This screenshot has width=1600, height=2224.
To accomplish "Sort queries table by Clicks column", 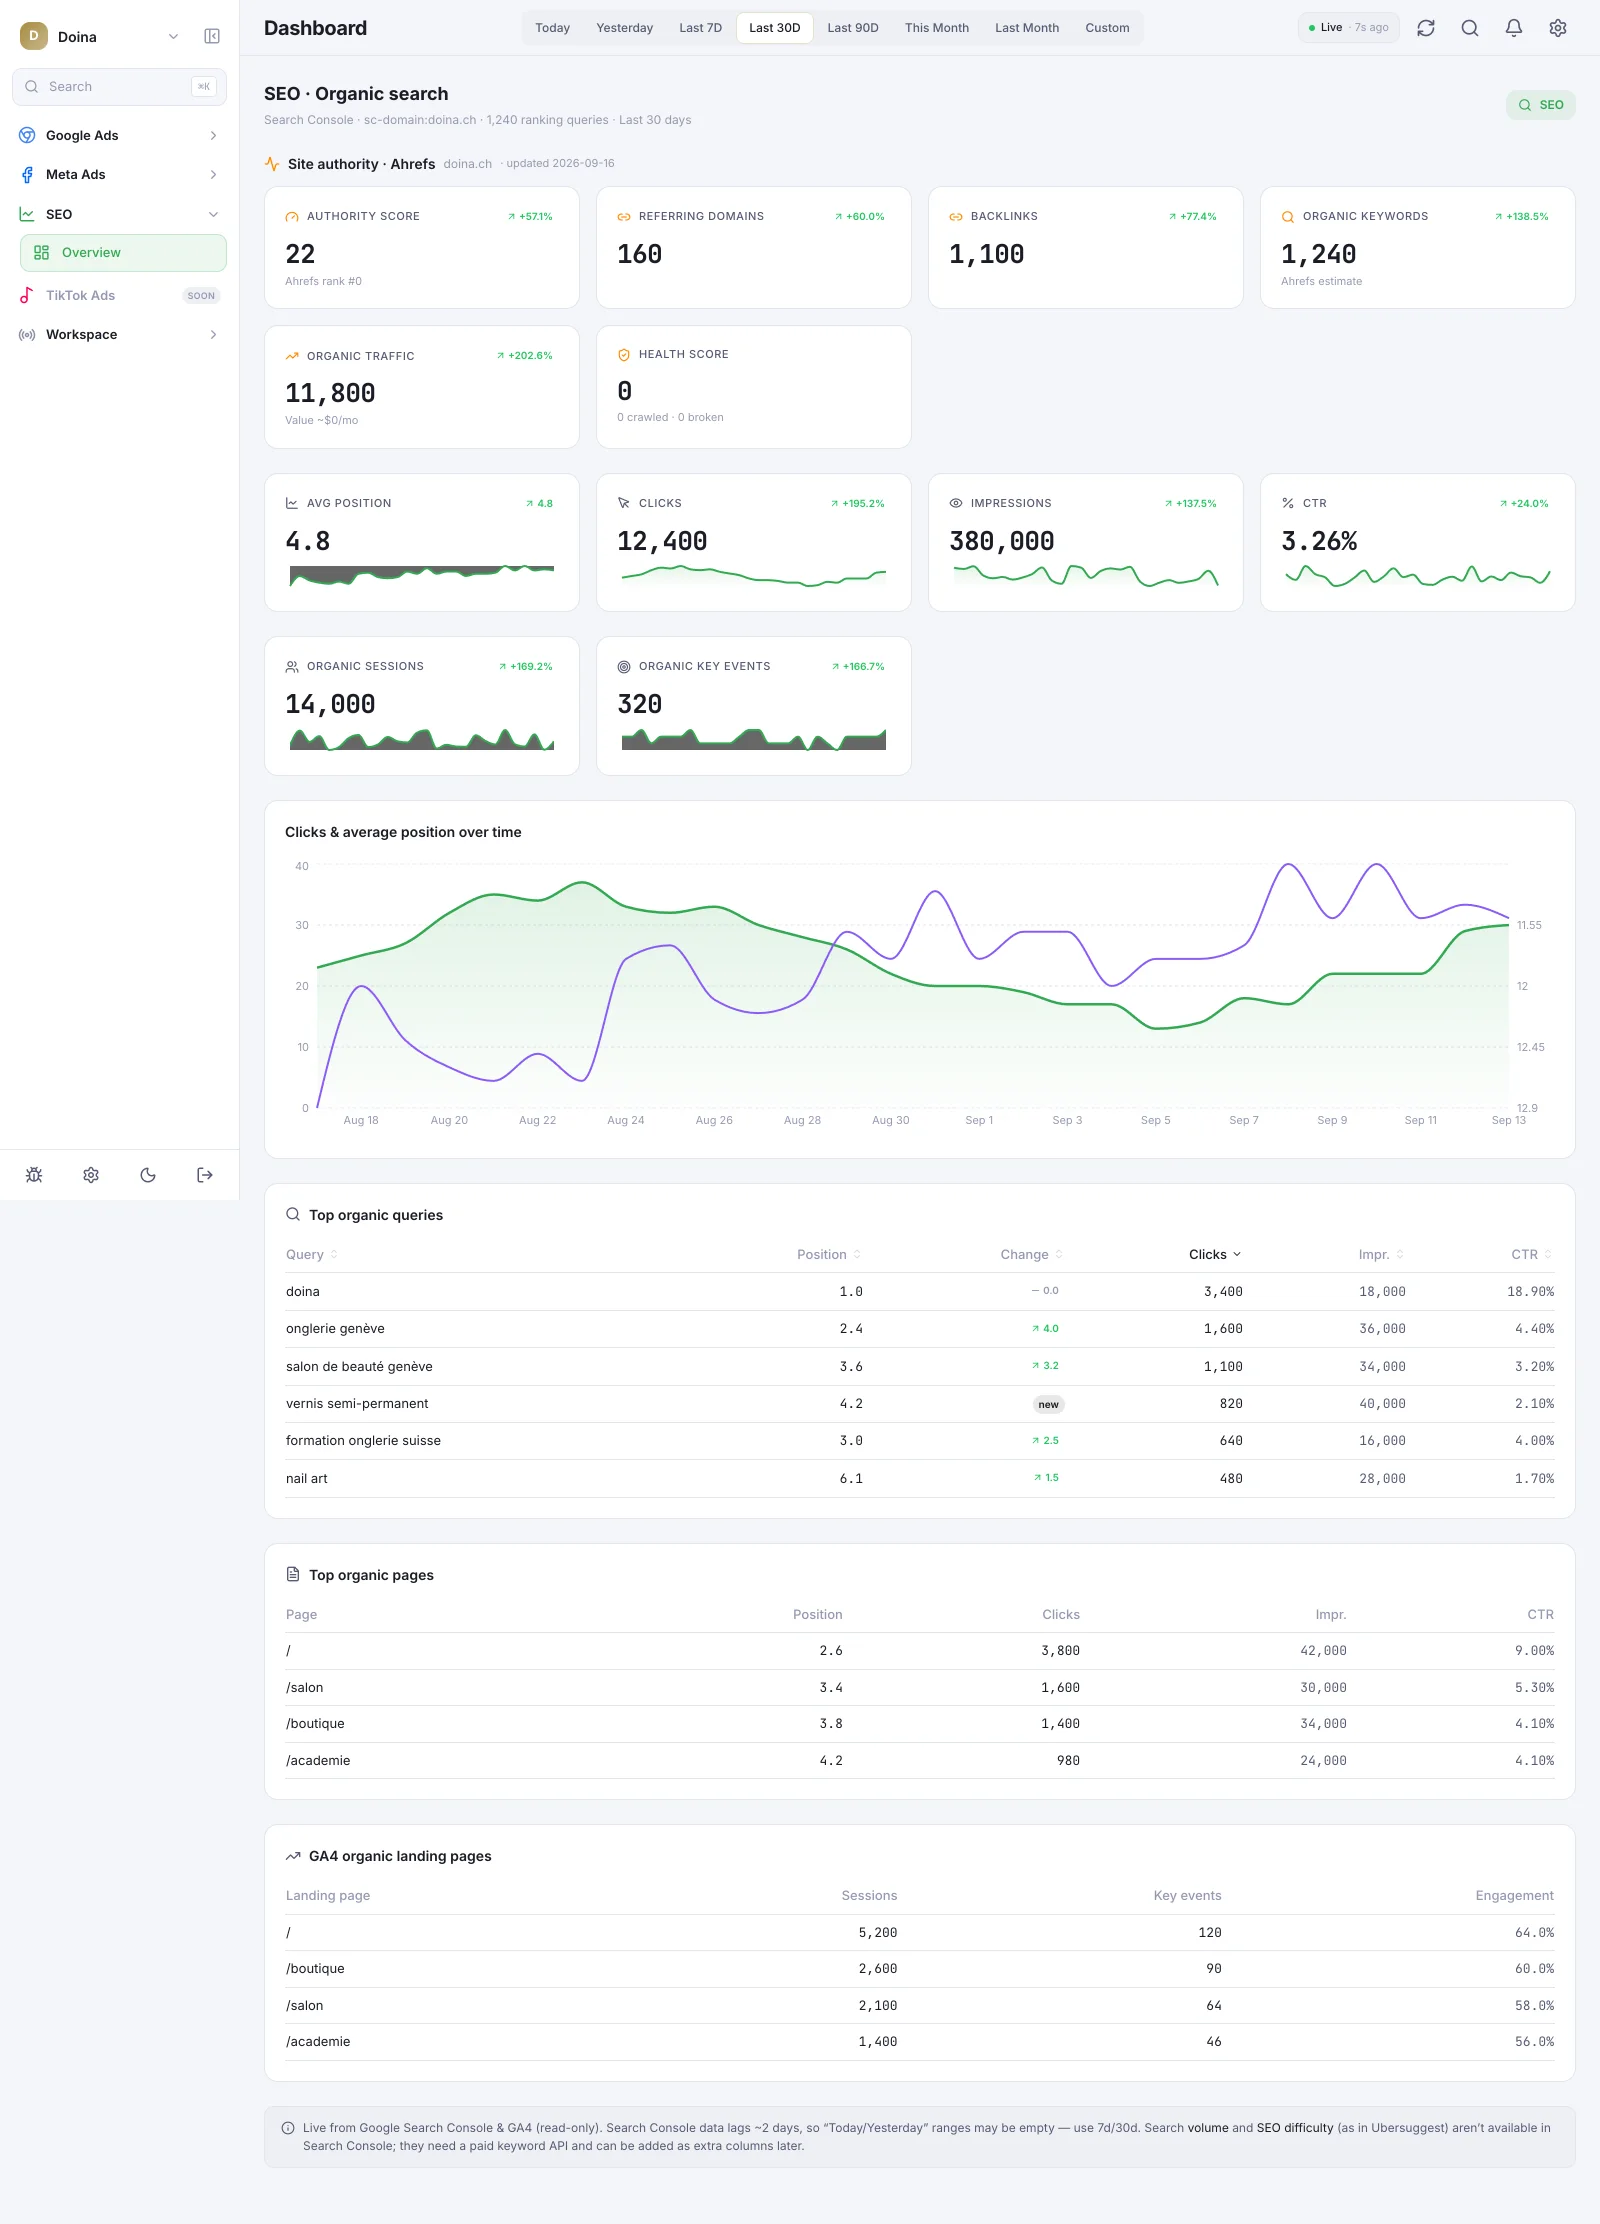I will click(1215, 1255).
